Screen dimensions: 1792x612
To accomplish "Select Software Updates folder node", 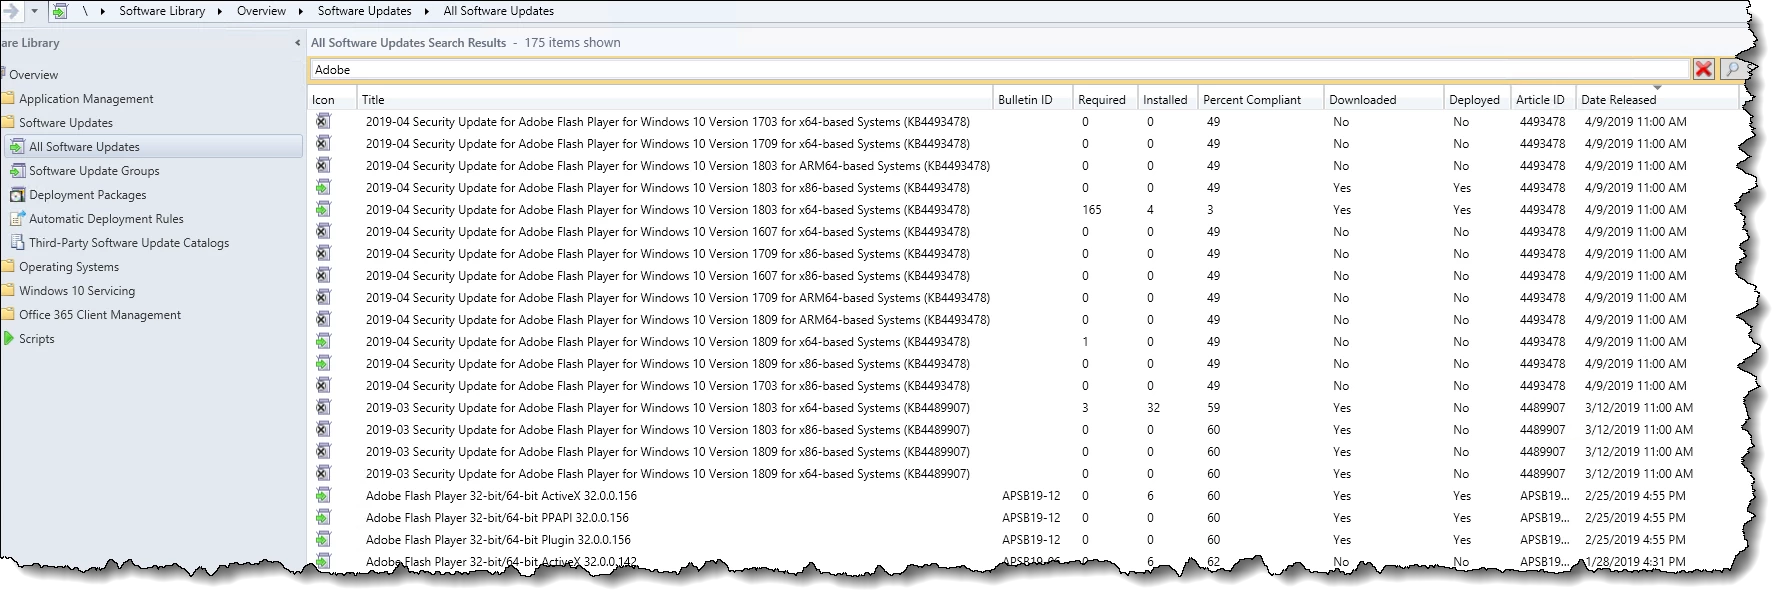I will pyautogui.click(x=66, y=123).
